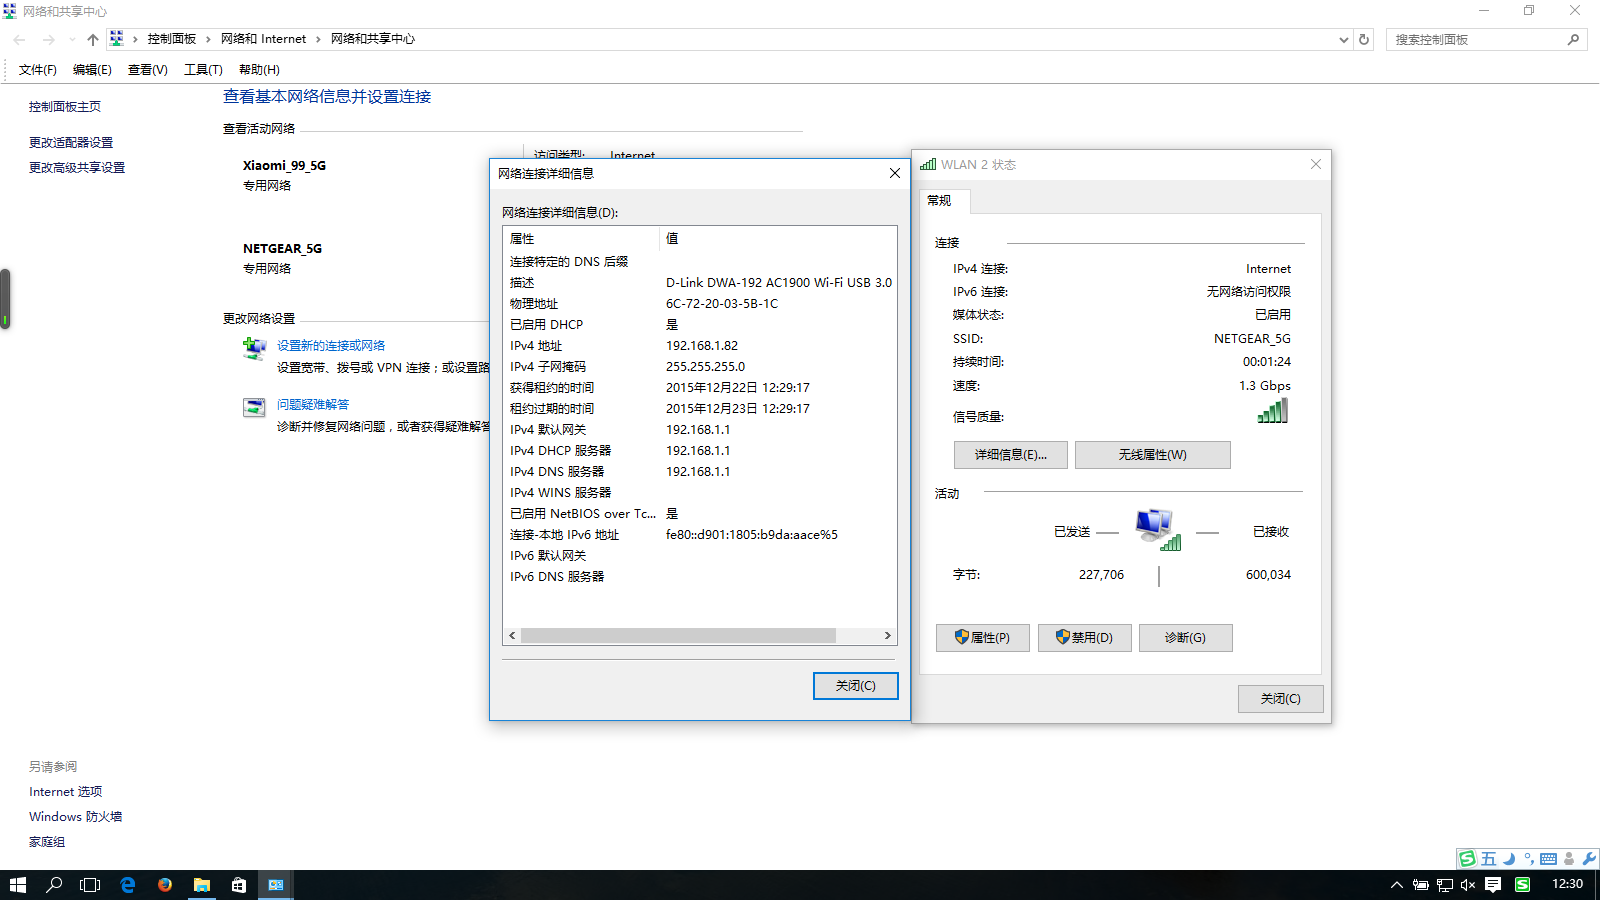The width and height of the screenshot is (1600, 900).
Task: Open the 工具(T) menu
Action: pos(203,70)
